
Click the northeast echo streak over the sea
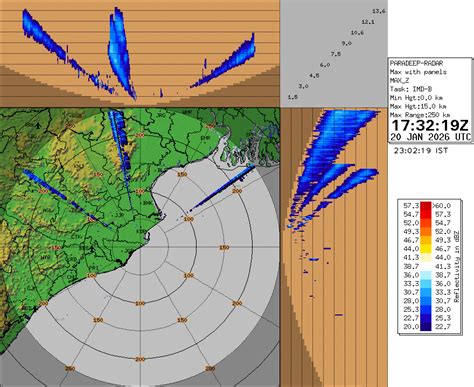[x=224, y=188]
